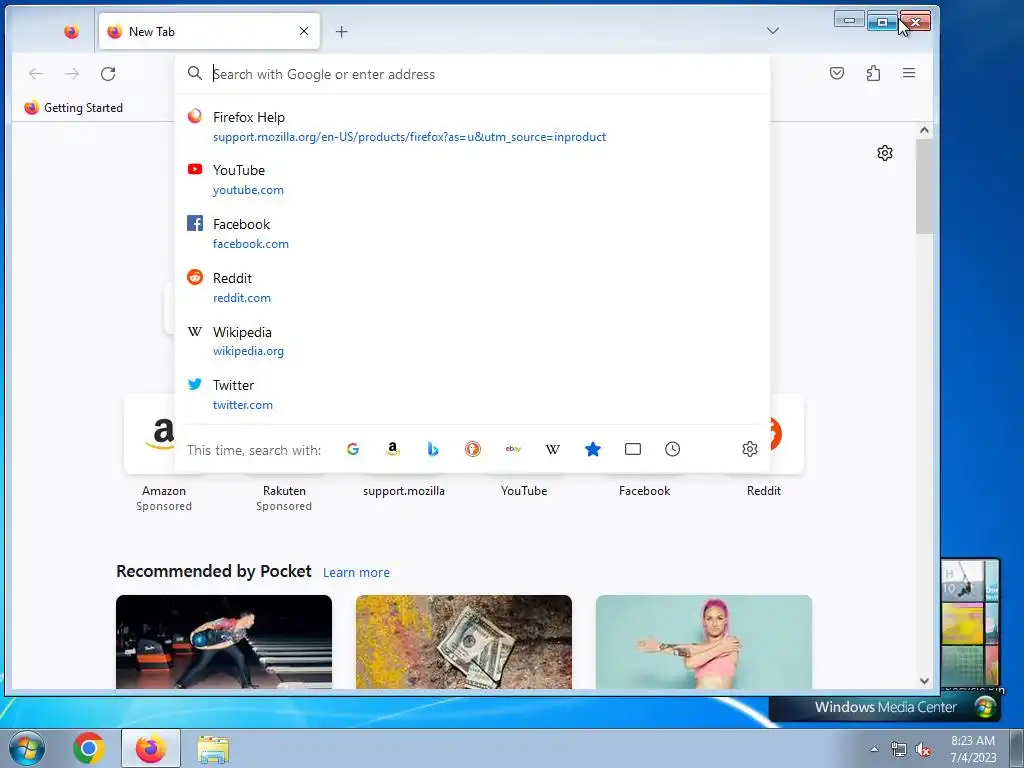Open the Getting Started bookmark

(x=73, y=108)
